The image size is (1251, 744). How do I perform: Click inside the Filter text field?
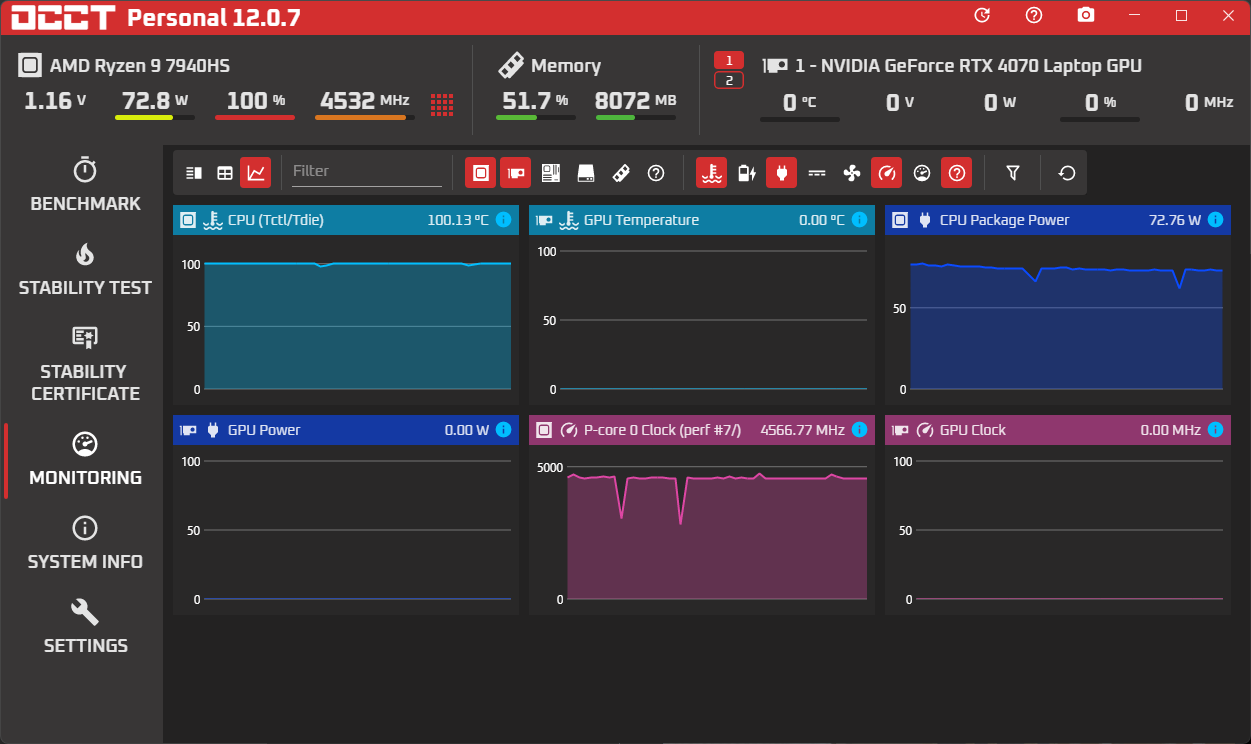[367, 171]
